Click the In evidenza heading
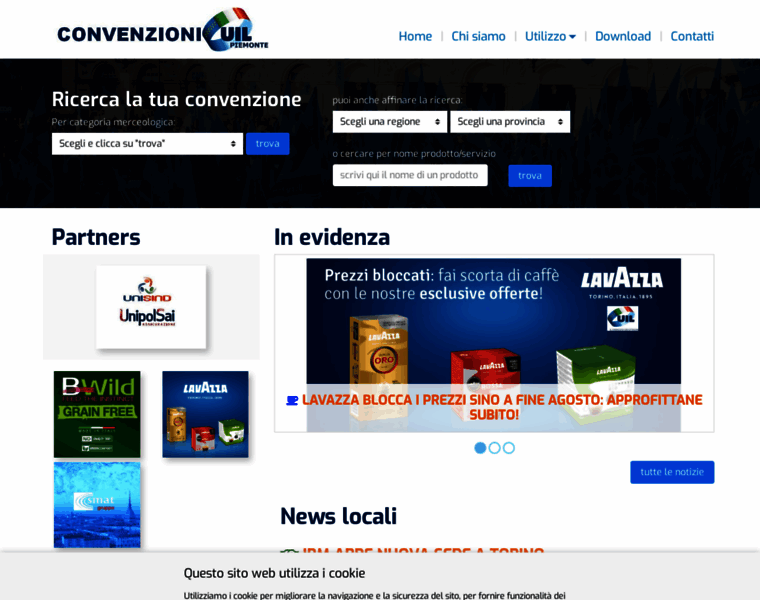 pyautogui.click(x=332, y=237)
